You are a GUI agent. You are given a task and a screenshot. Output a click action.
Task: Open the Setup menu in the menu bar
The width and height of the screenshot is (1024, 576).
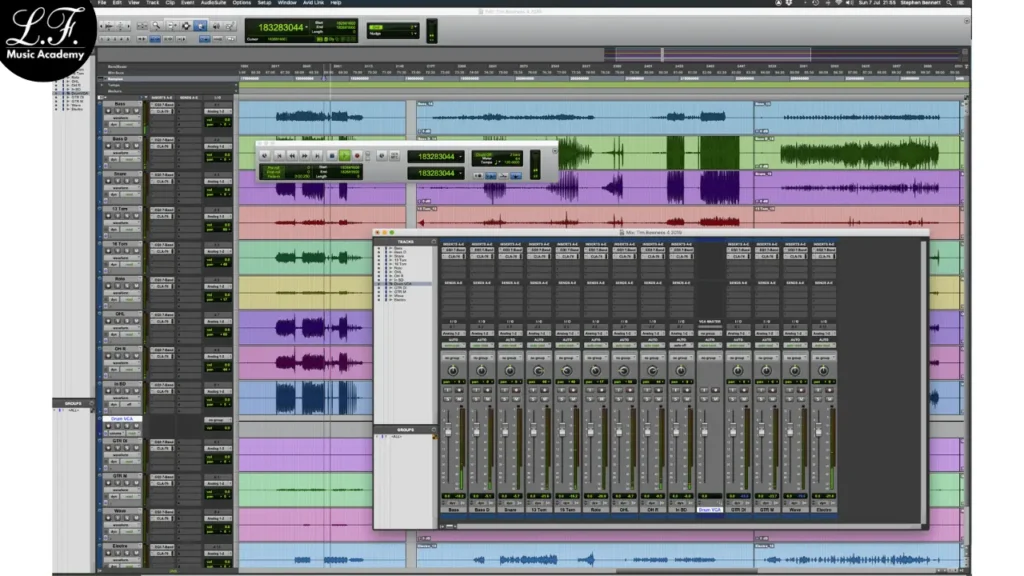[264, 3]
